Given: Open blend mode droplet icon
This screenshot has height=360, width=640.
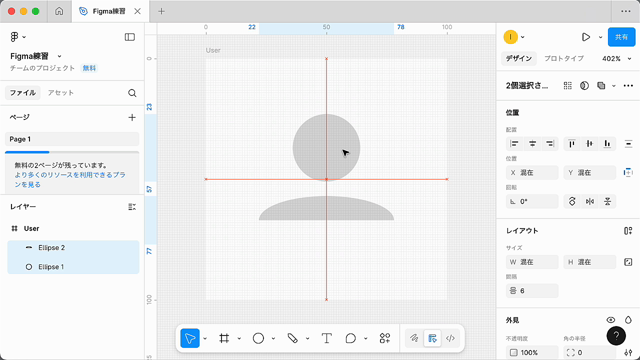Looking at the screenshot, I should (x=628, y=320).
